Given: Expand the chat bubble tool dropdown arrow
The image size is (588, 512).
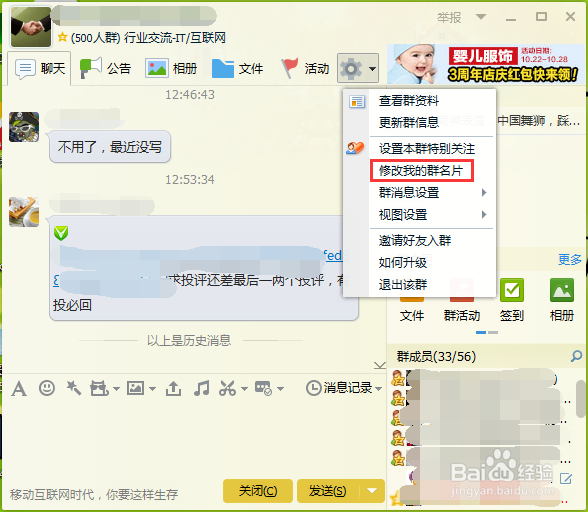Looking at the screenshot, I should (280, 389).
